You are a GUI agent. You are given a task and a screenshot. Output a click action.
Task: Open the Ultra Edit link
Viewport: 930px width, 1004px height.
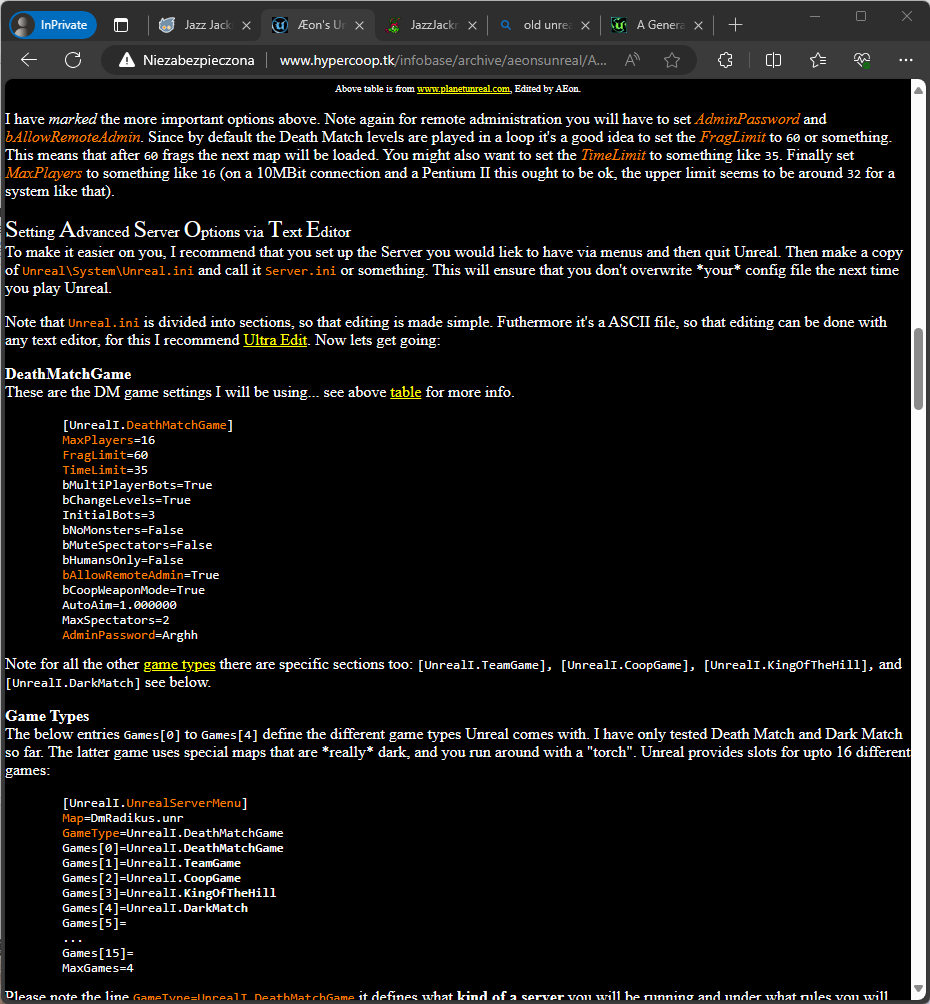pos(275,340)
